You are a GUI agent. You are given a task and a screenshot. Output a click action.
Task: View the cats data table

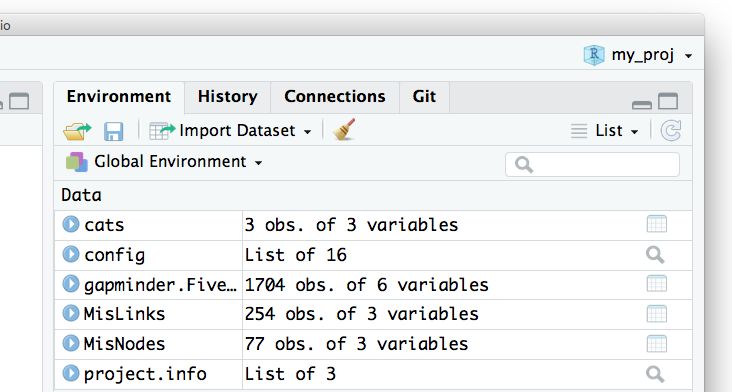coord(656,224)
